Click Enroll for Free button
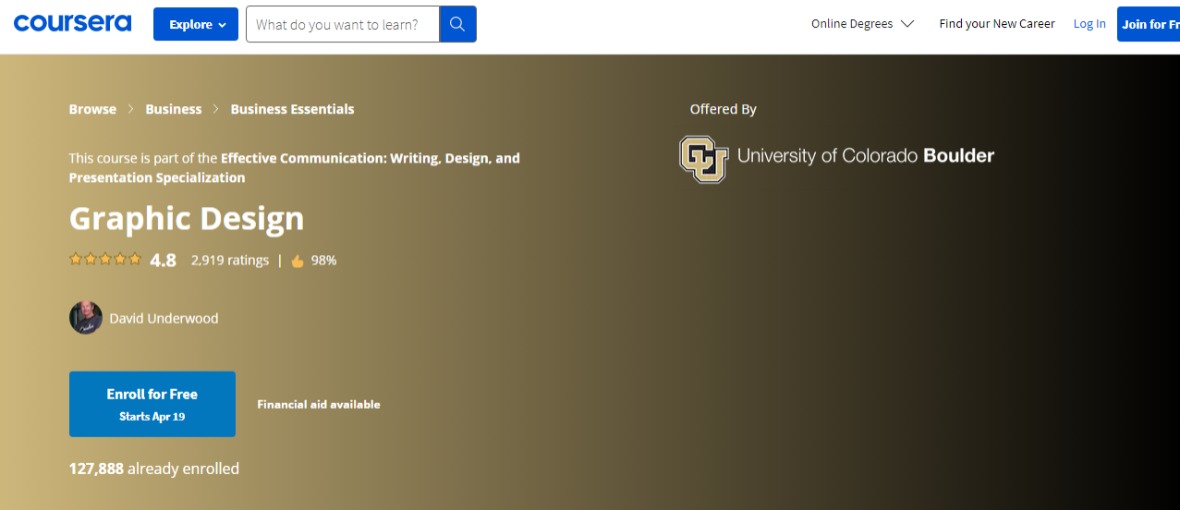 click(152, 404)
